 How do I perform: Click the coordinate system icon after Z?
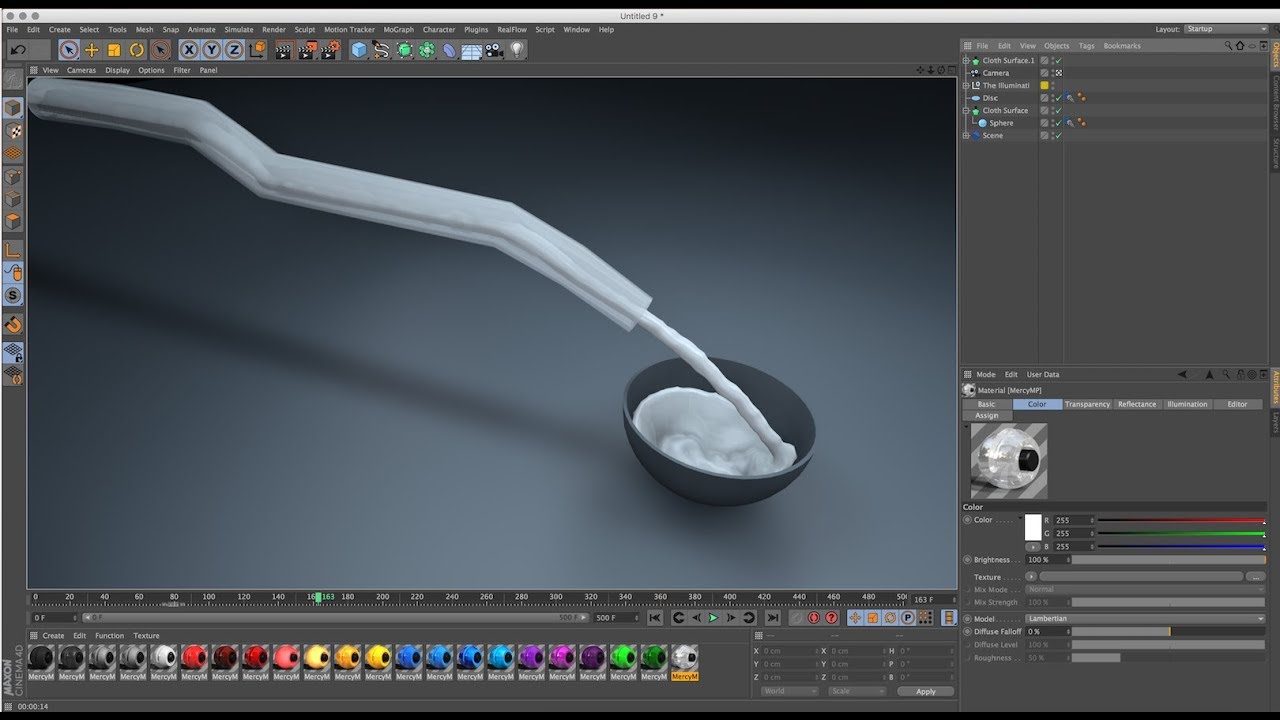258,49
